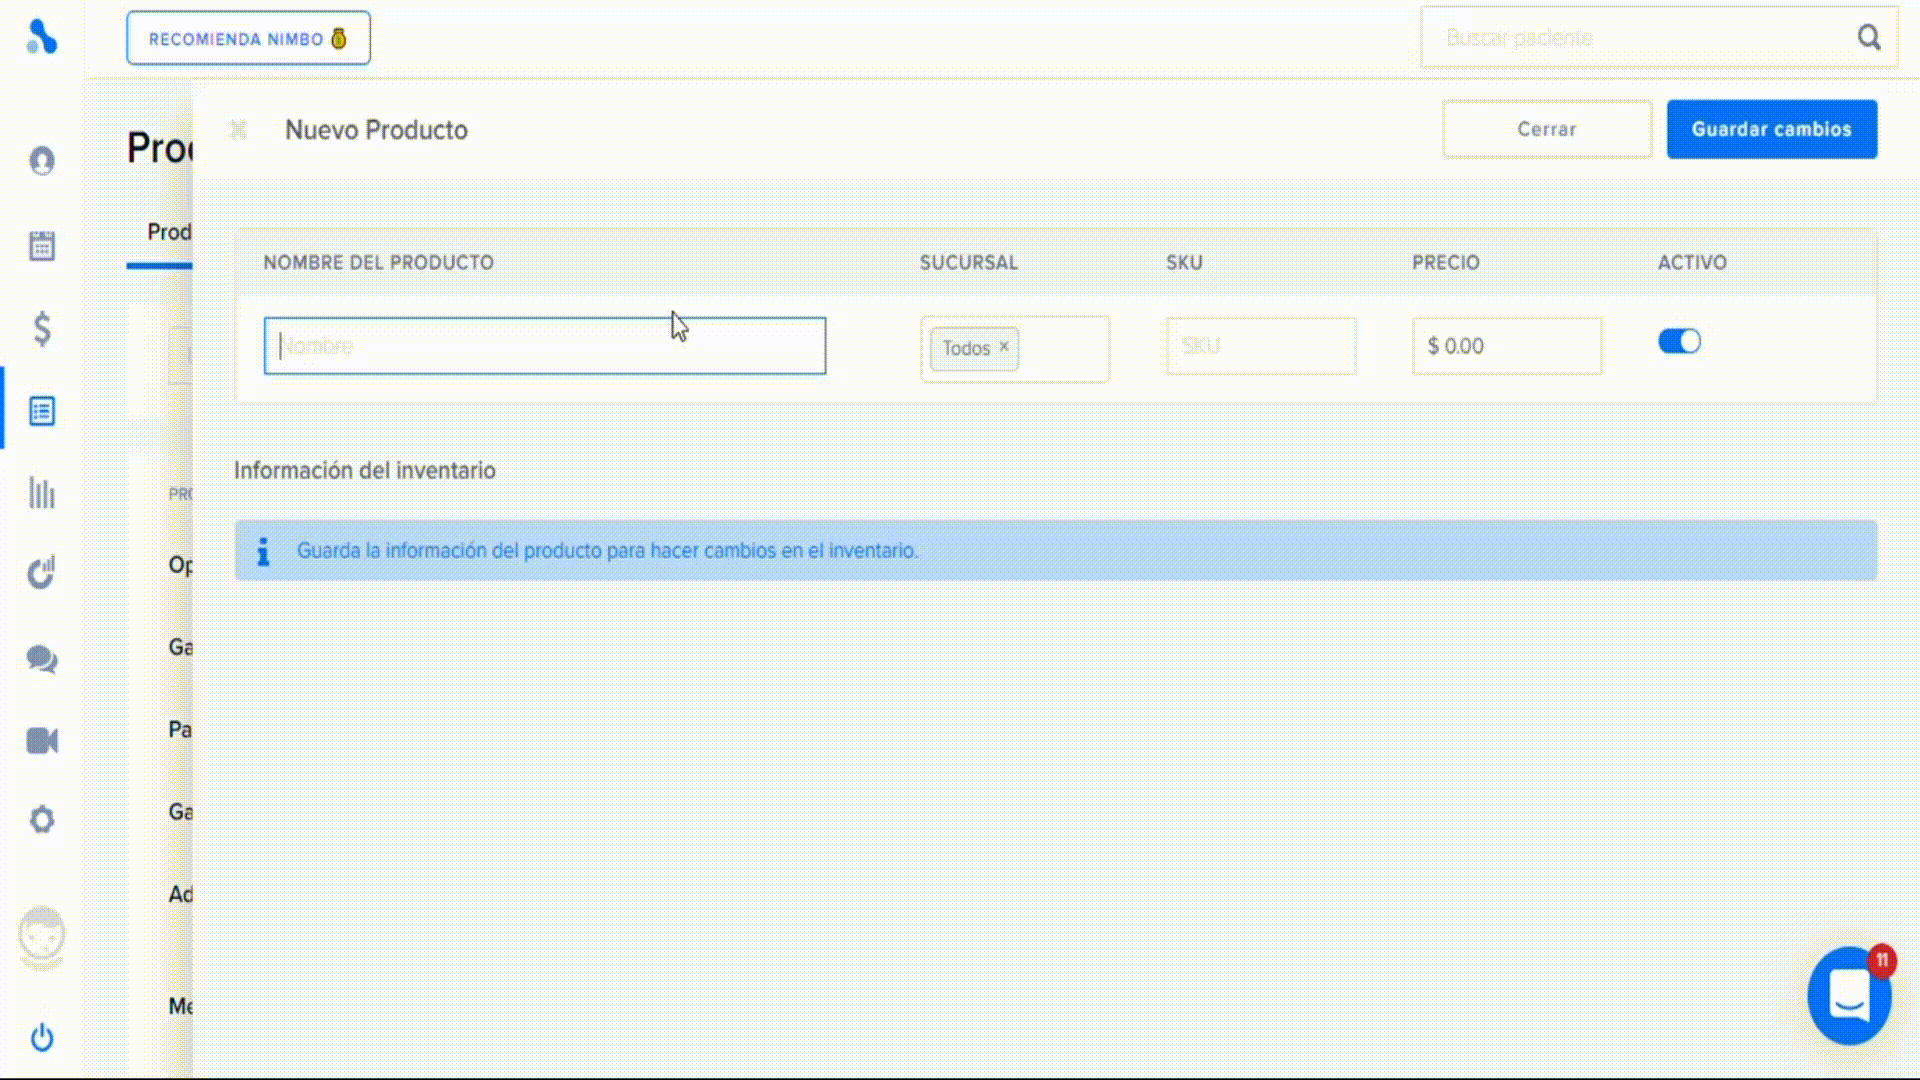This screenshot has width=1920, height=1080.
Task: Click the search magnifier icon
Action: pyautogui.click(x=1869, y=38)
